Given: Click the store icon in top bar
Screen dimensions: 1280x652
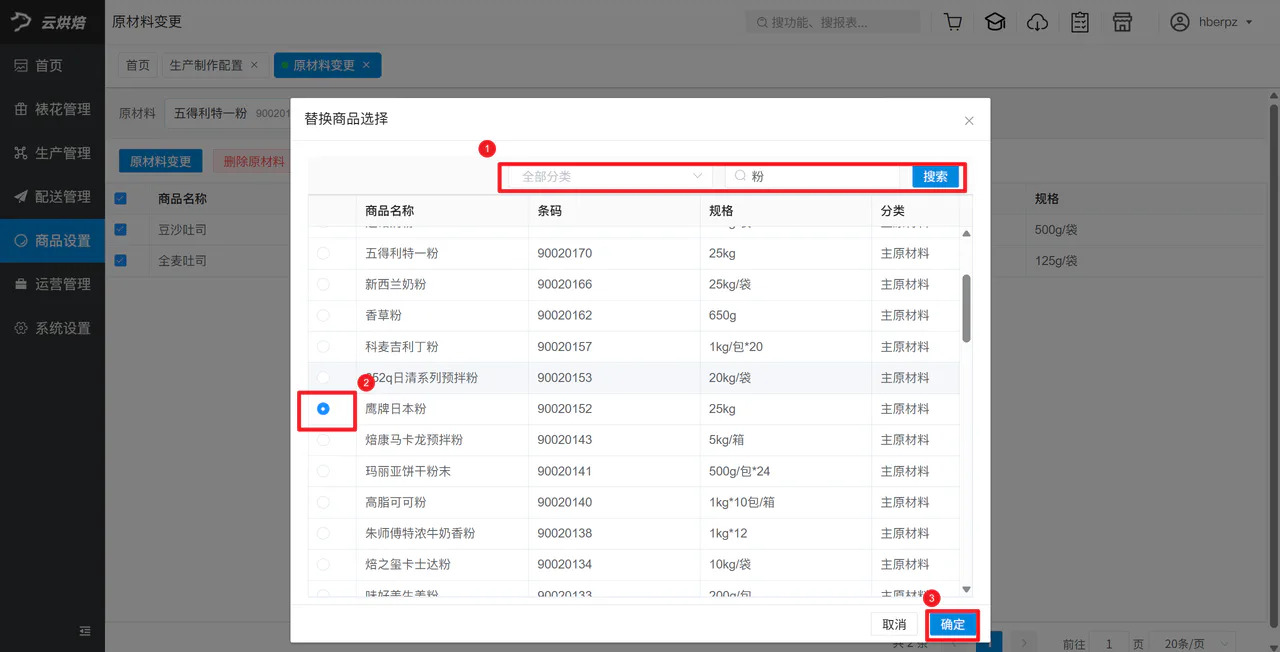Looking at the screenshot, I should (1122, 22).
